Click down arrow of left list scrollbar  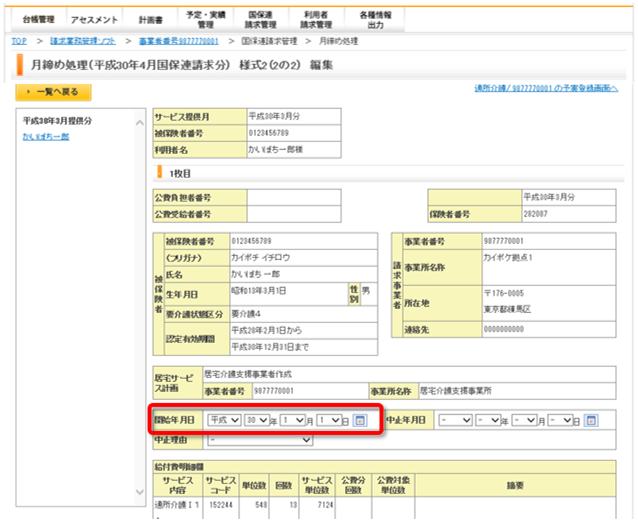point(140,492)
